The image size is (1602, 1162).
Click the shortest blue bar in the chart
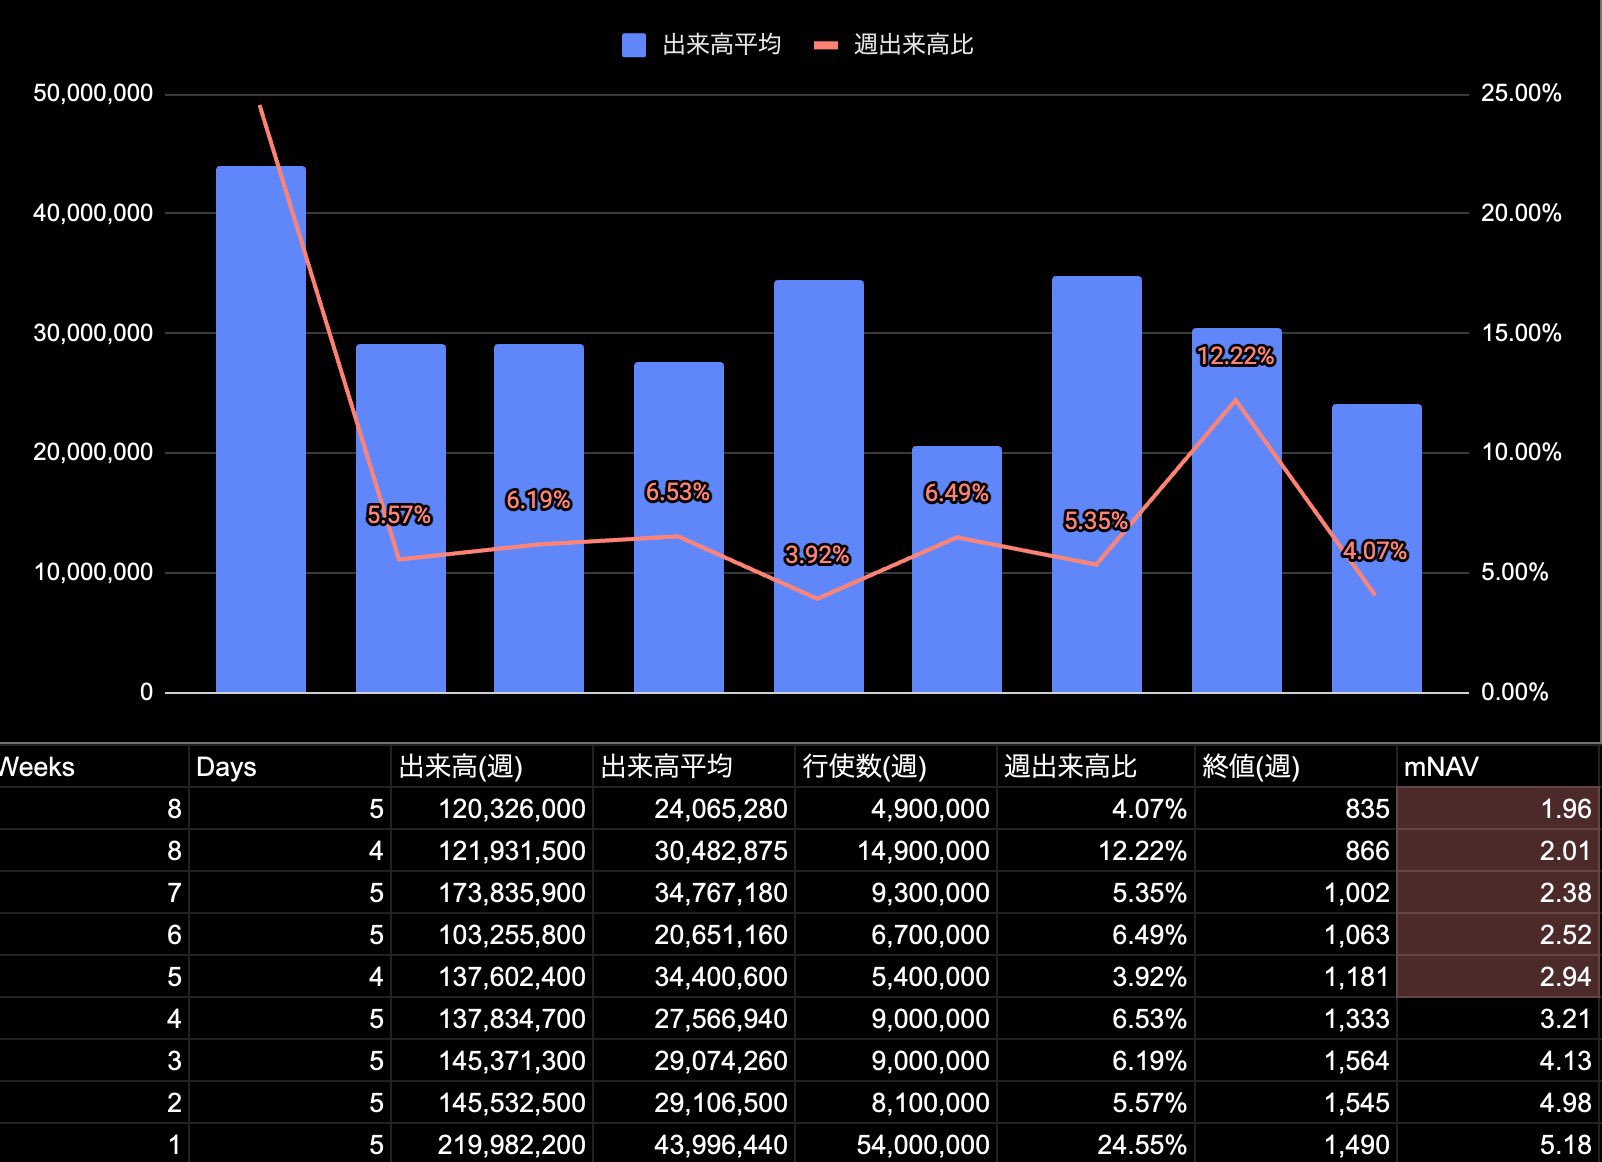tap(957, 569)
